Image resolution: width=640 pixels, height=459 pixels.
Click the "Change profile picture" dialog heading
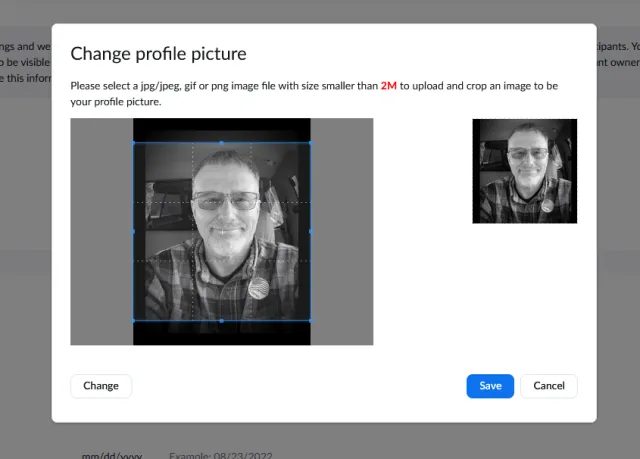(x=158, y=54)
